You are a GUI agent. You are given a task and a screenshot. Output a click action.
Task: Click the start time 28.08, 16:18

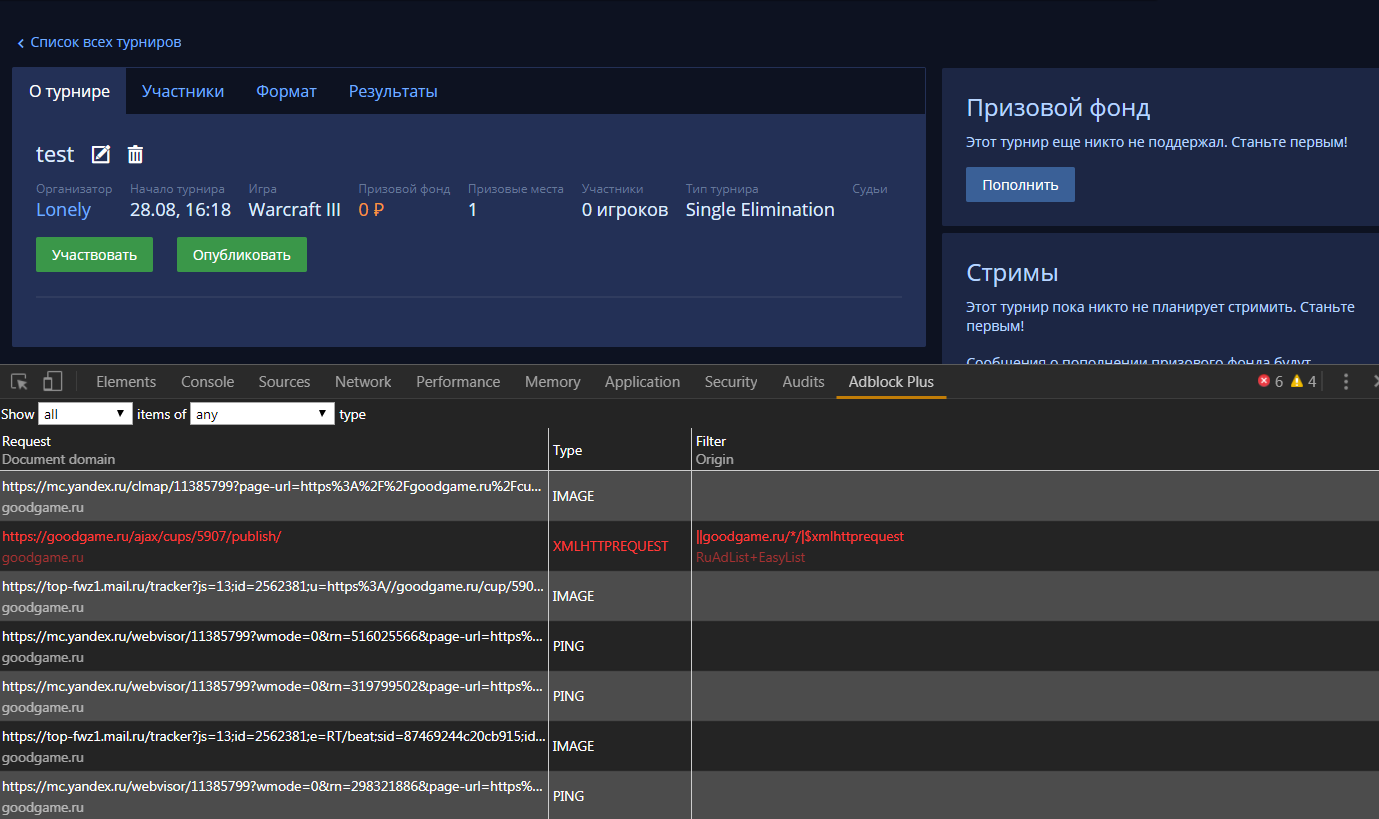[x=180, y=210]
